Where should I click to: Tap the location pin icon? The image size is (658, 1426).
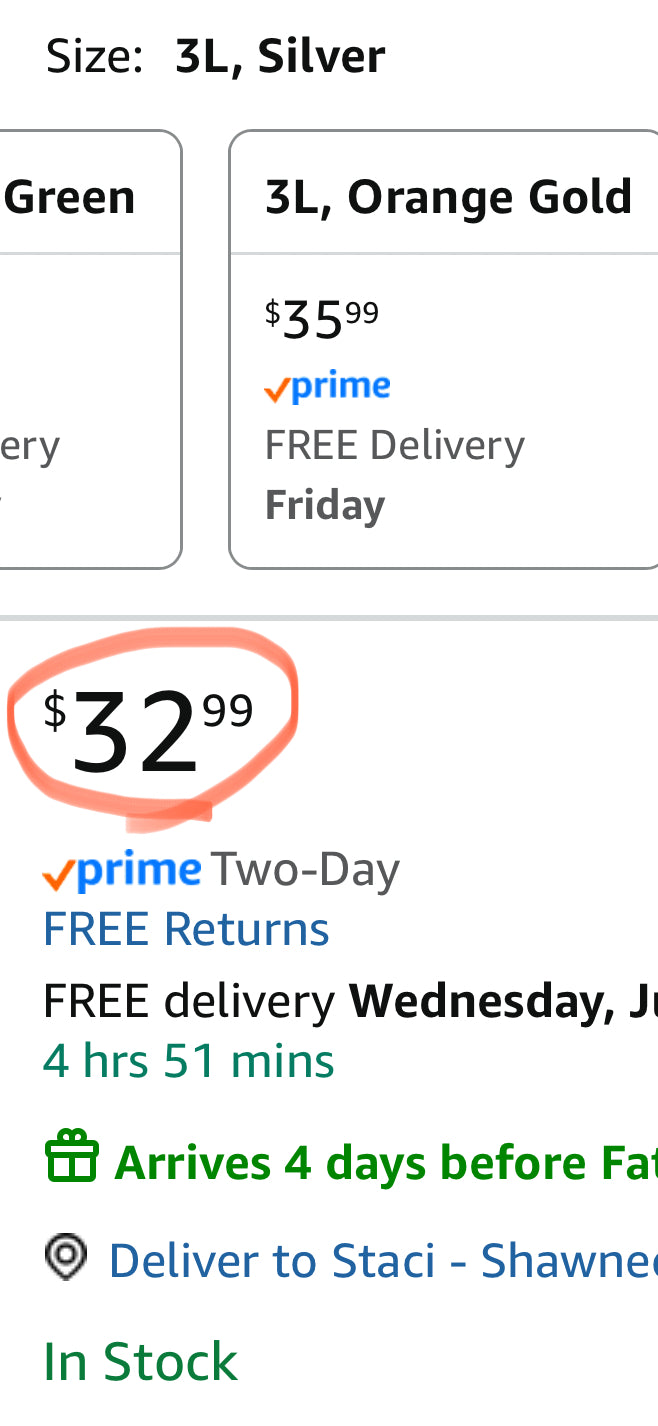coord(67,1257)
